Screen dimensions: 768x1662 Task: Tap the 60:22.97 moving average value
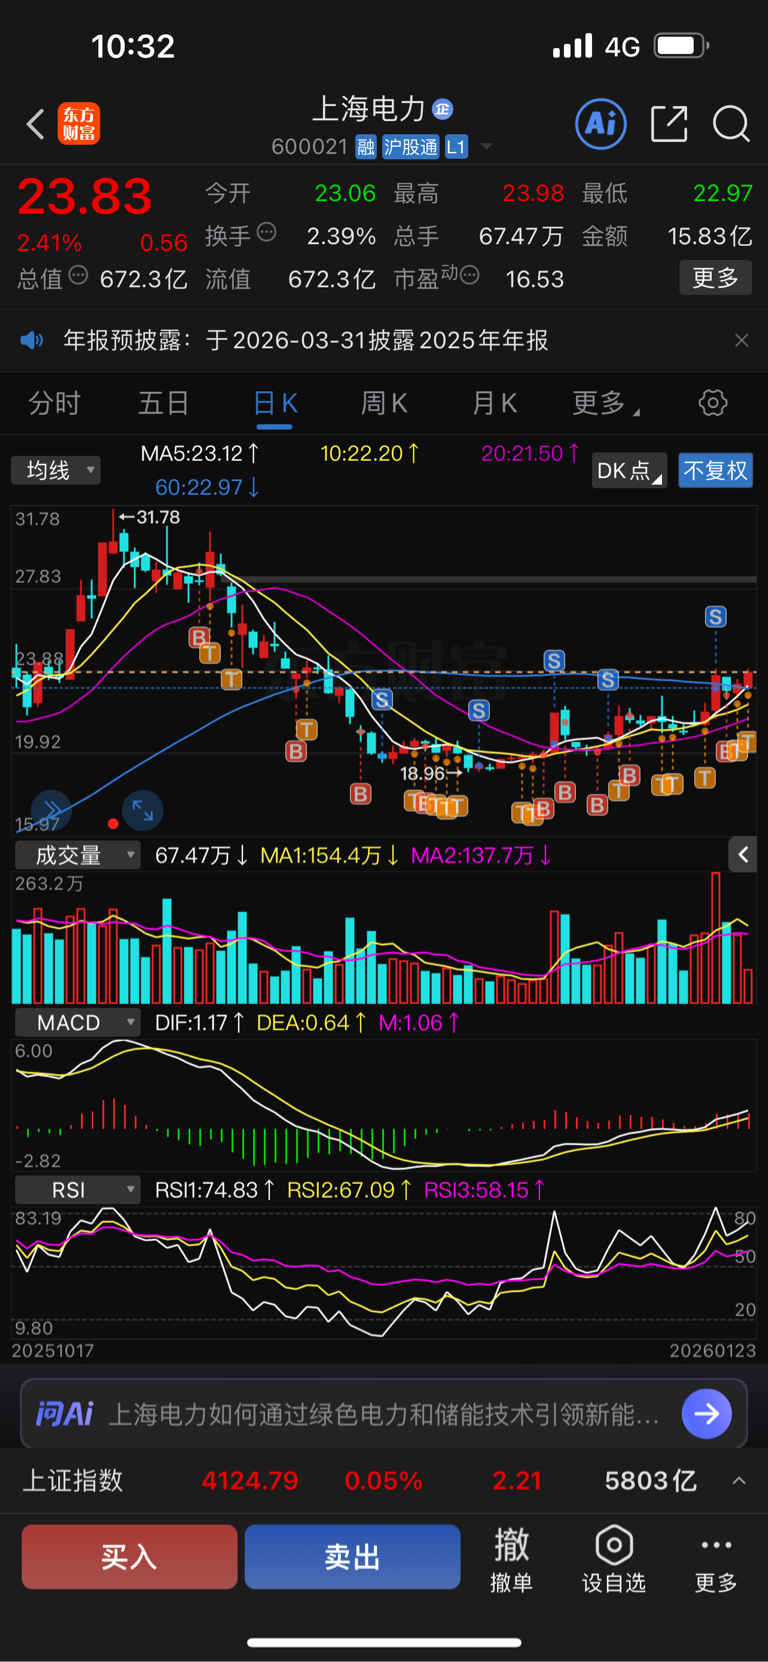207,488
